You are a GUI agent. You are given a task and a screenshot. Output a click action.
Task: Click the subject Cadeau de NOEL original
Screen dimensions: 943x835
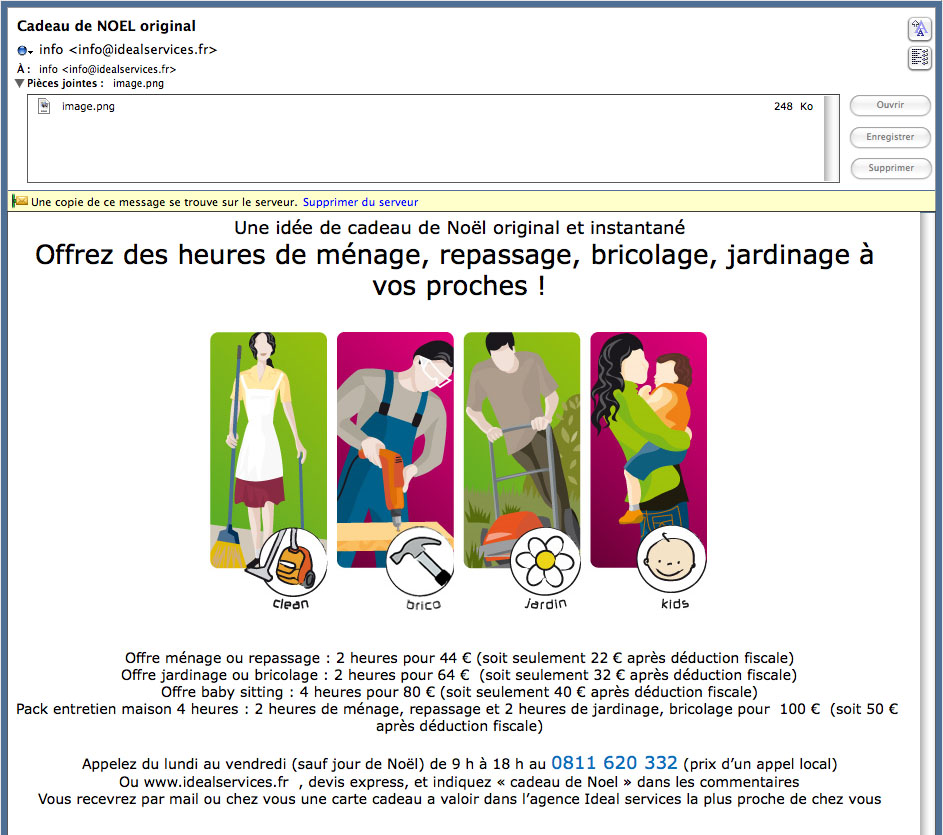click(106, 26)
